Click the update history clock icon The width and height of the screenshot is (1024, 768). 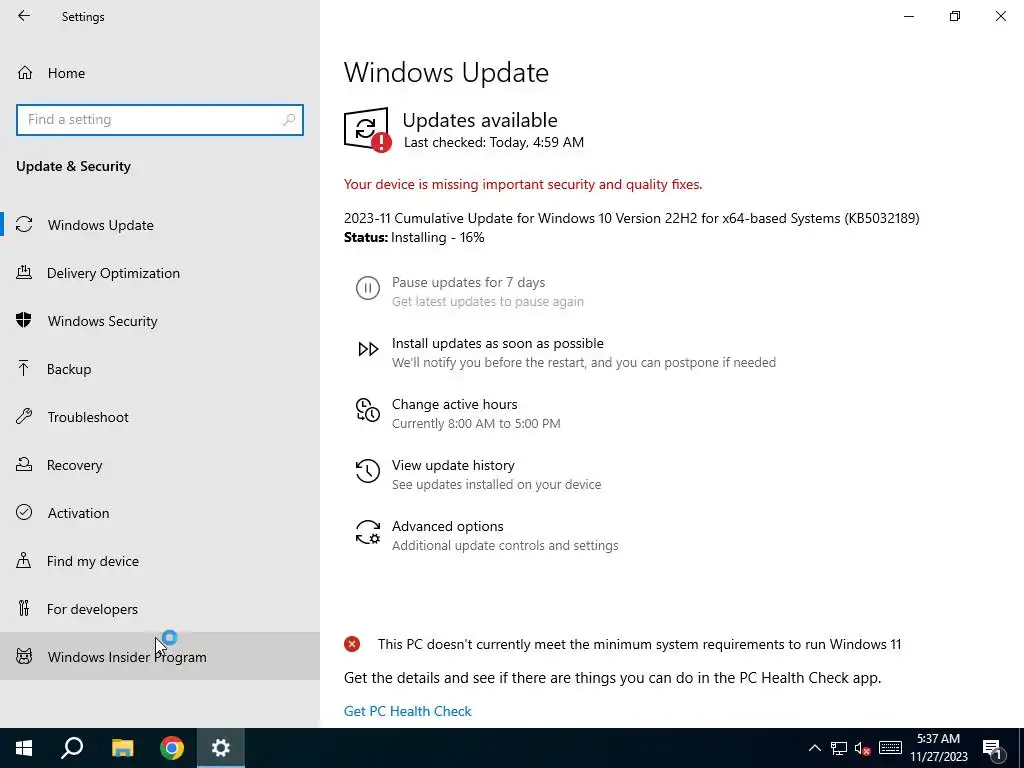368,471
